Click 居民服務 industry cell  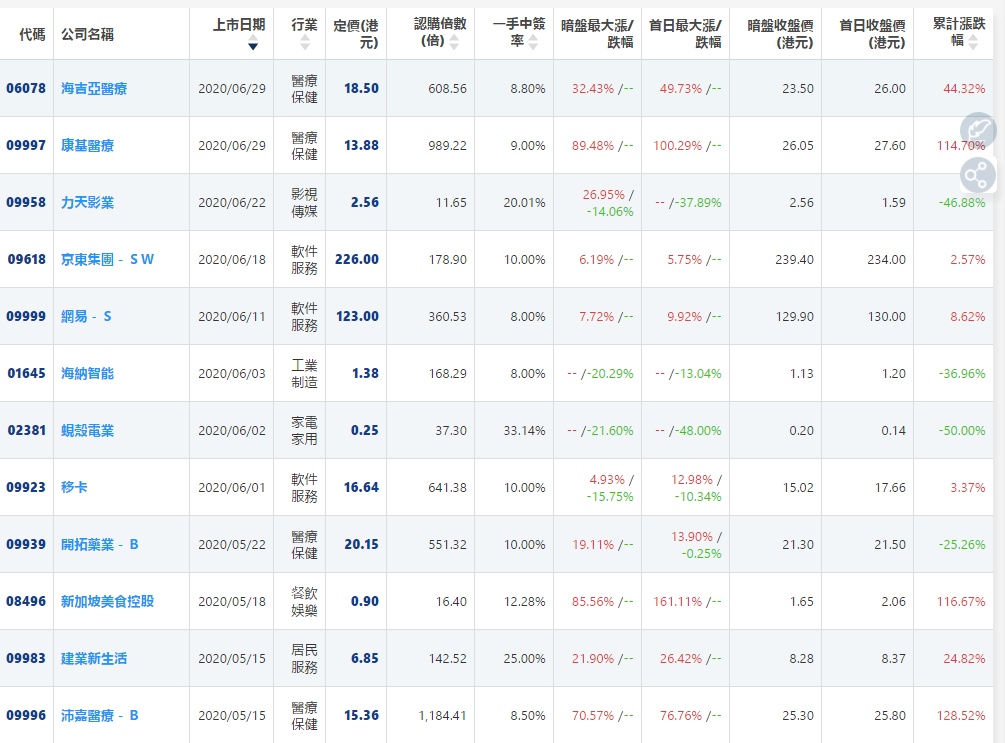point(304,658)
